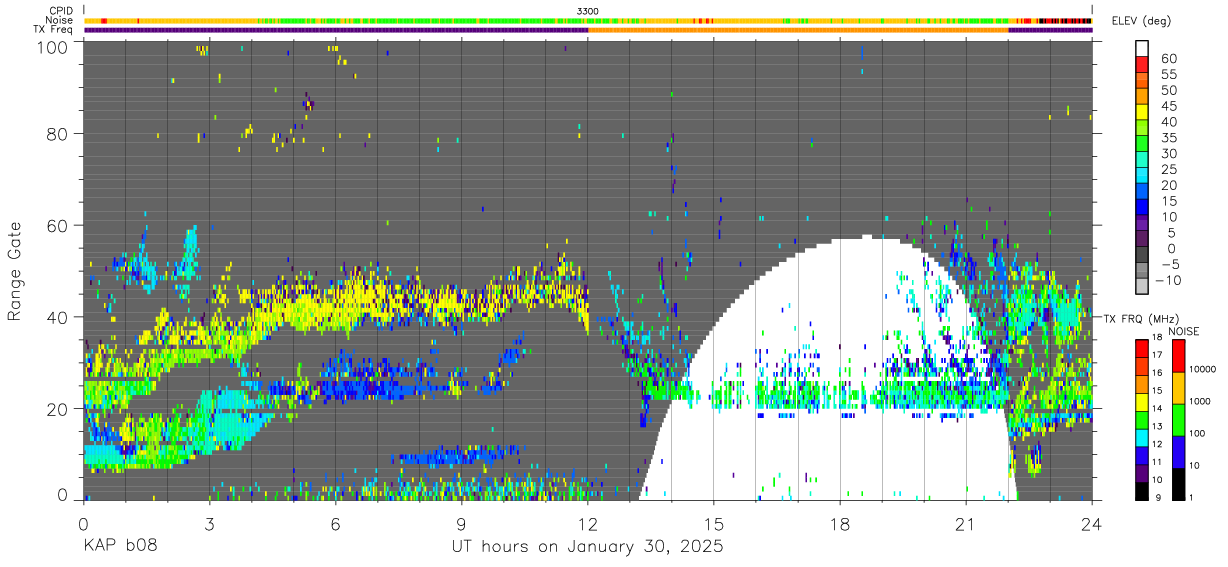The height and width of the screenshot is (567, 1228).
Task: Click the purple left segment of TX Freq strip
Action: point(336,30)
